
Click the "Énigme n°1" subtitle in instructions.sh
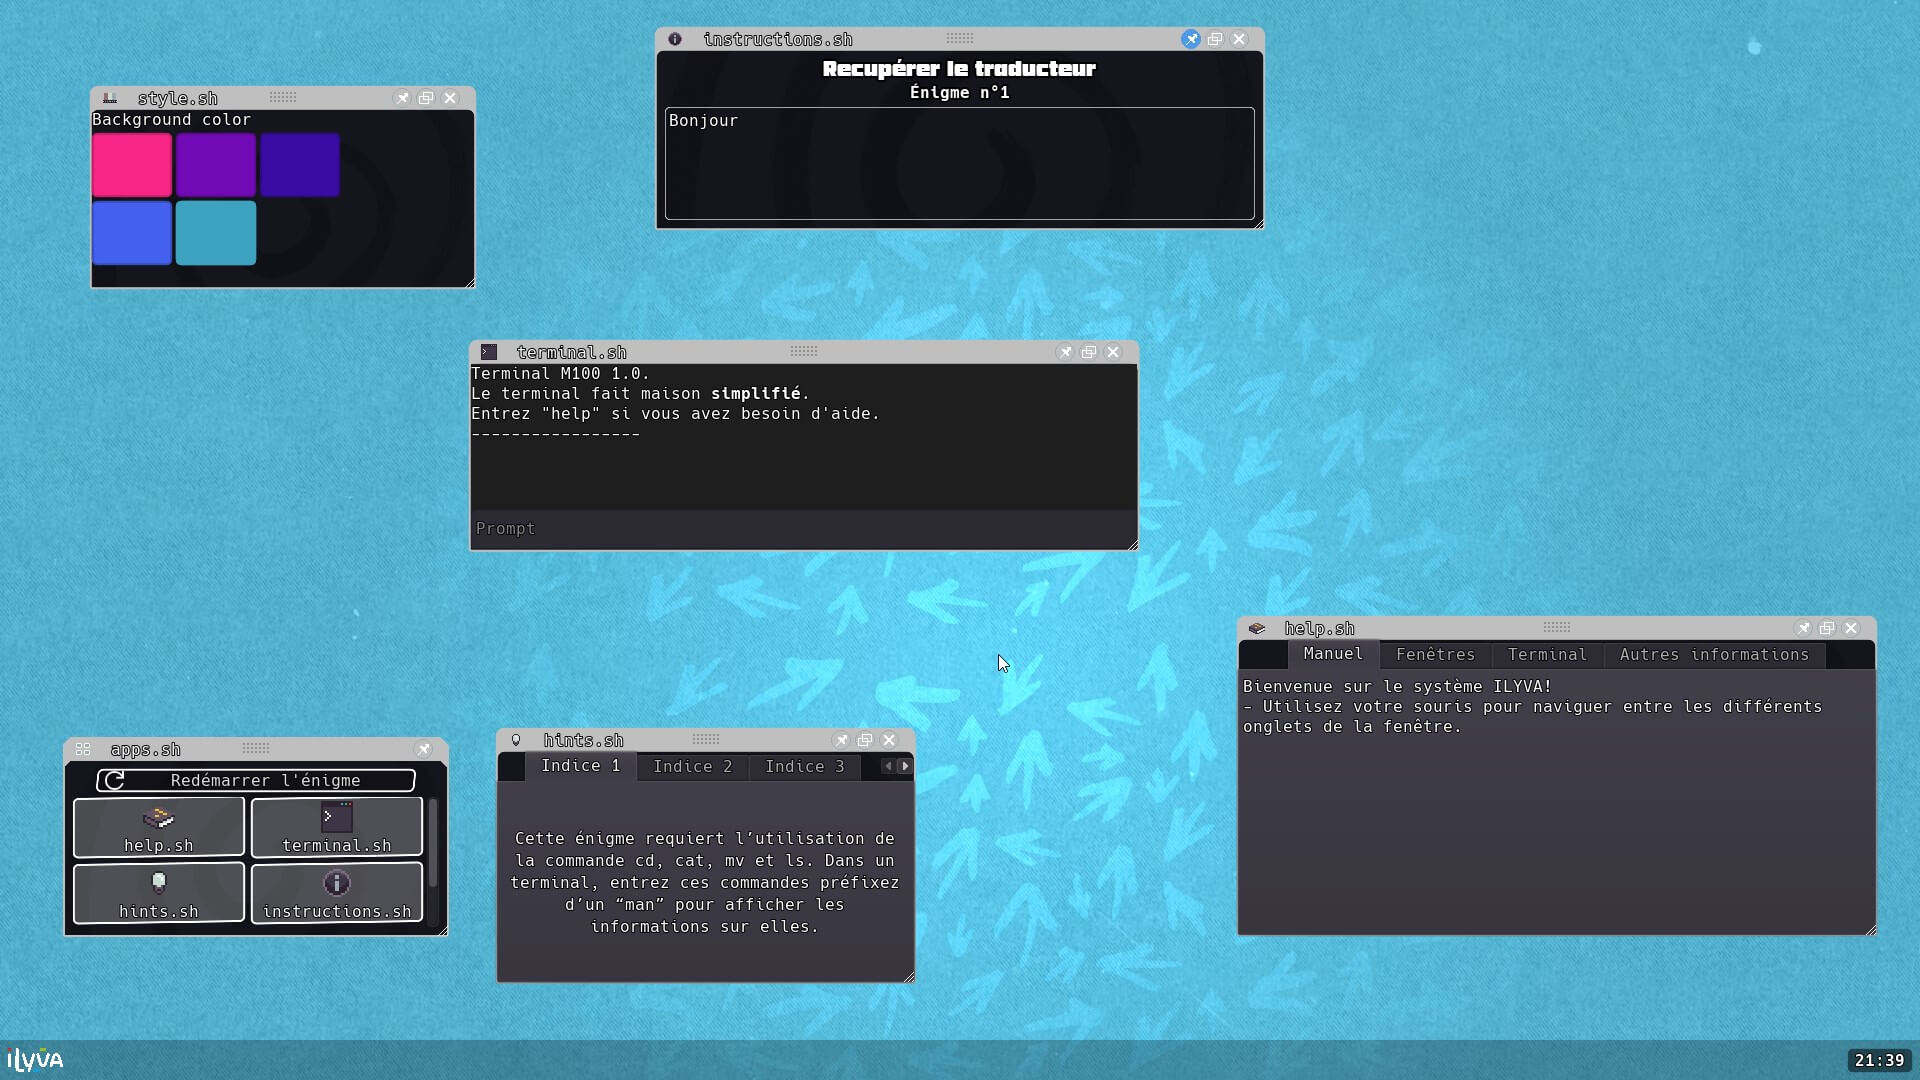click(960, 92)
